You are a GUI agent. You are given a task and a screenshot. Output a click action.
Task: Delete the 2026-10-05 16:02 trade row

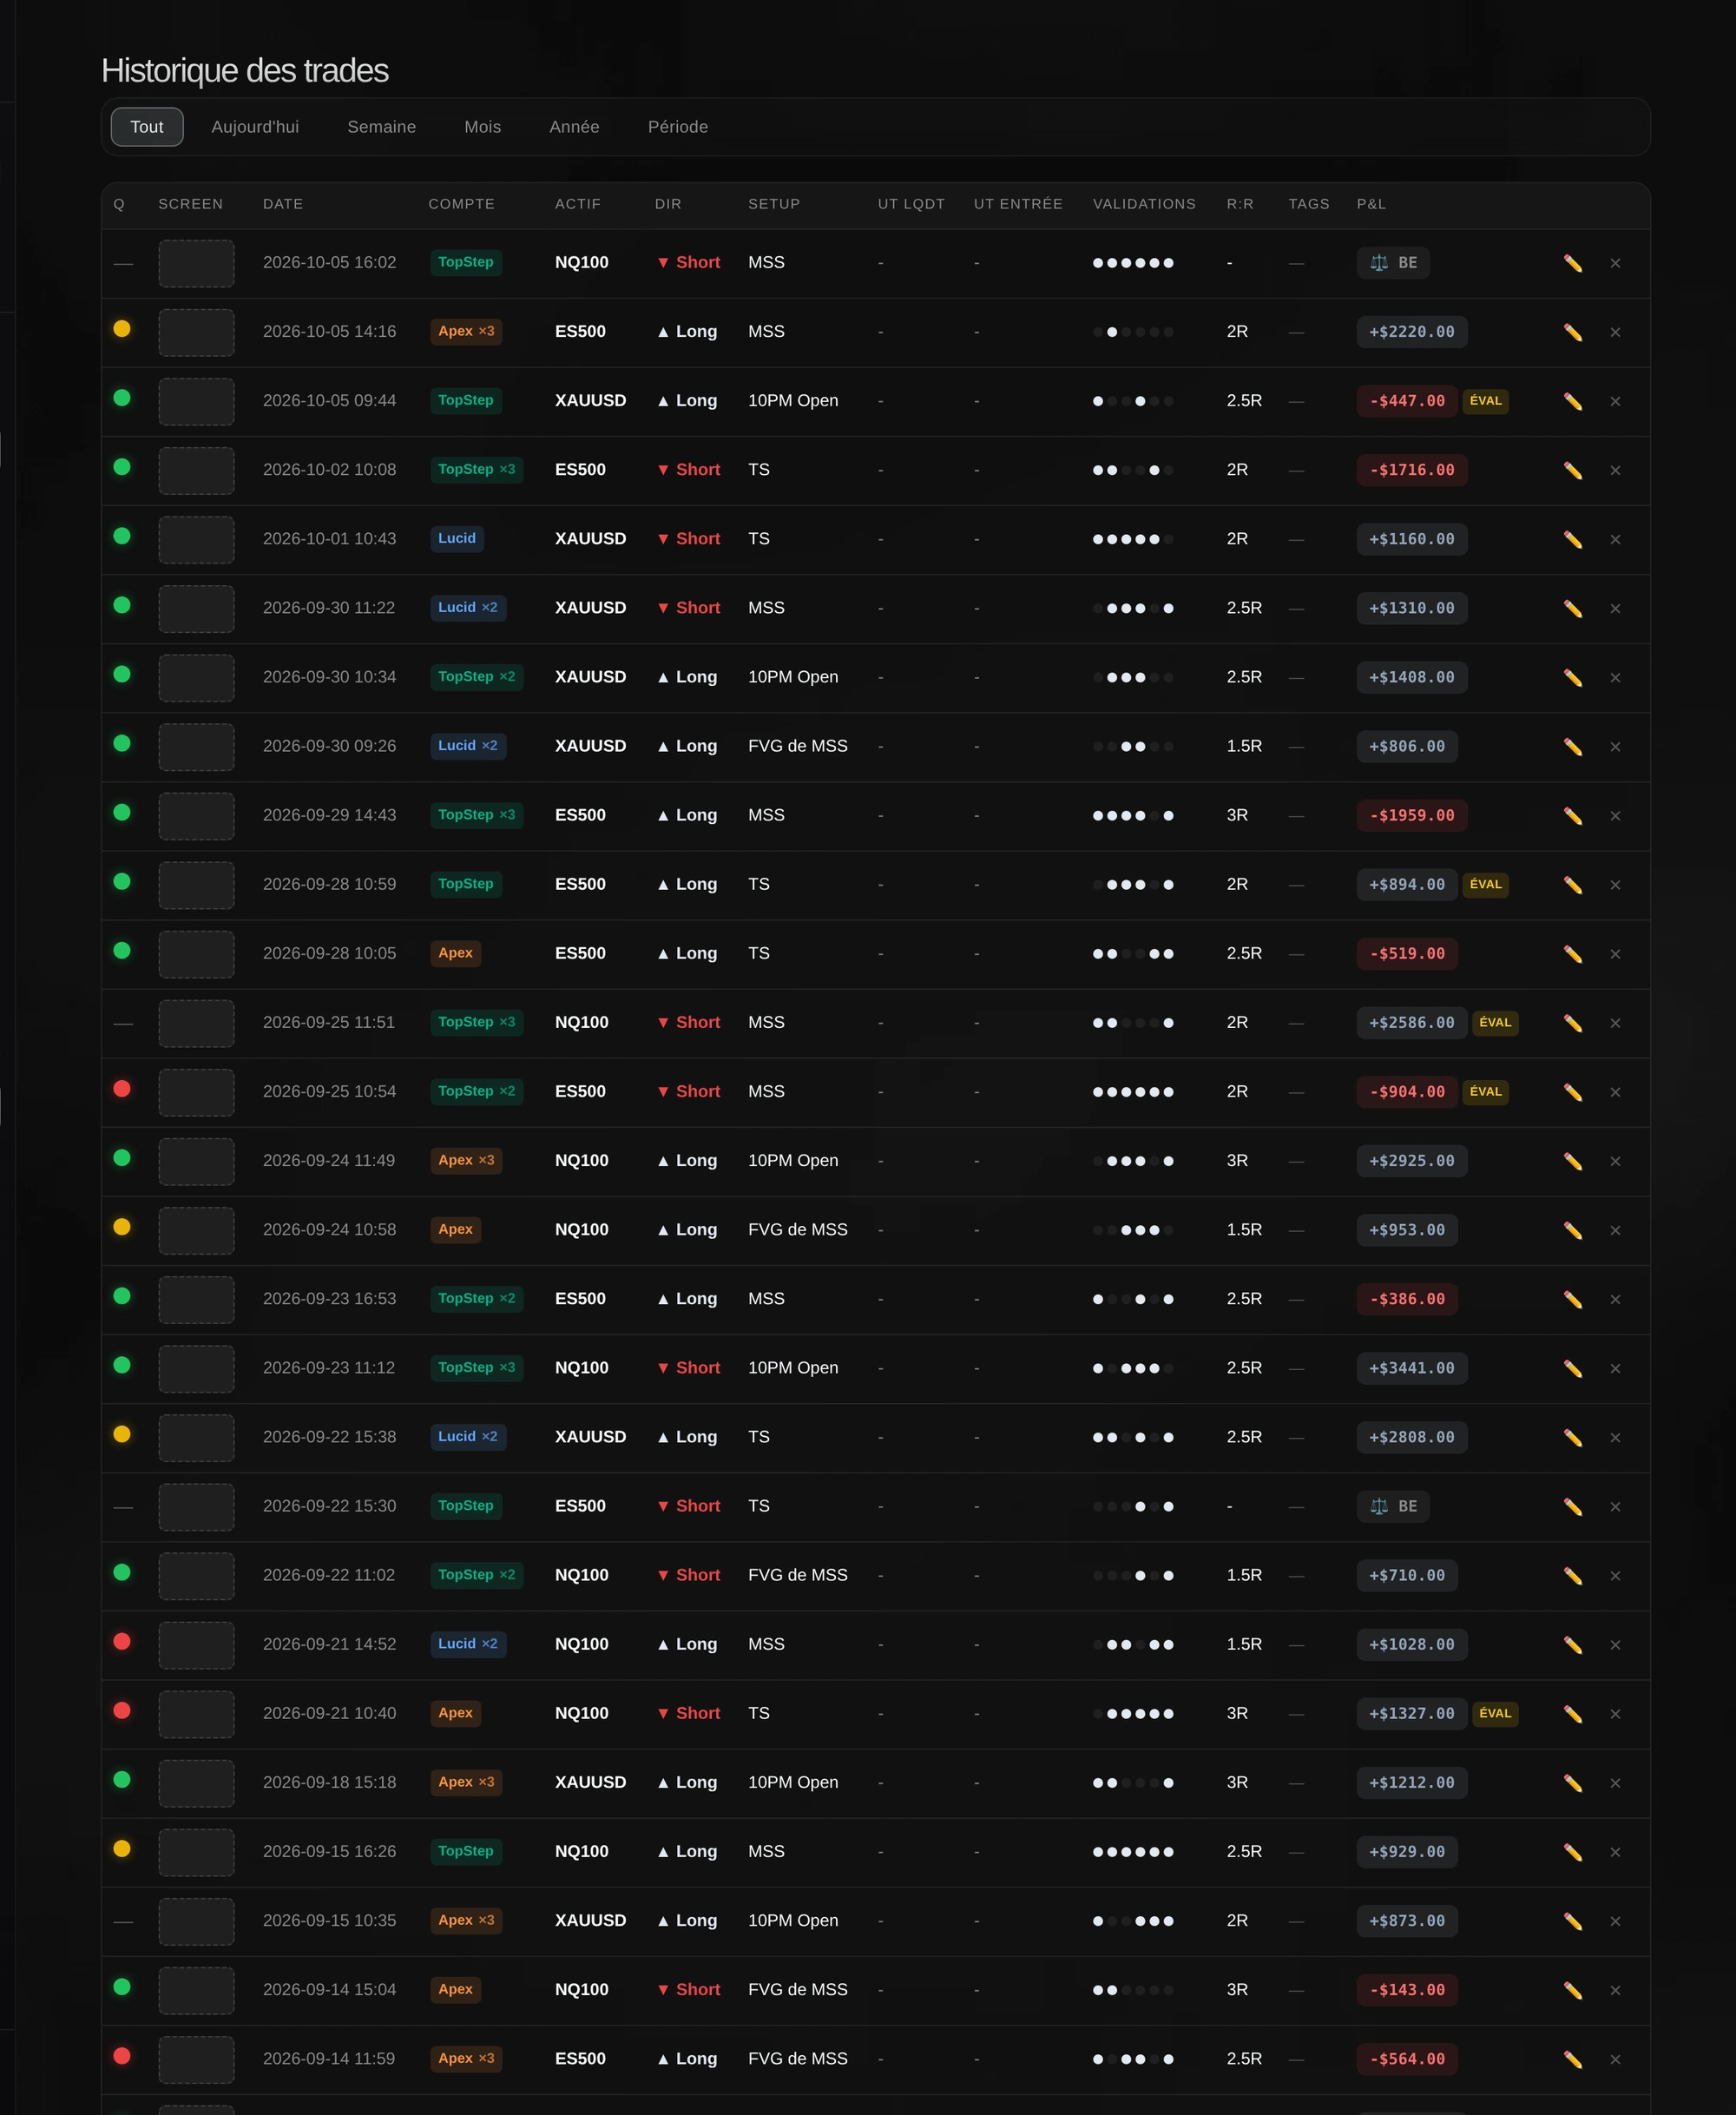click(x=1615, y=263)
